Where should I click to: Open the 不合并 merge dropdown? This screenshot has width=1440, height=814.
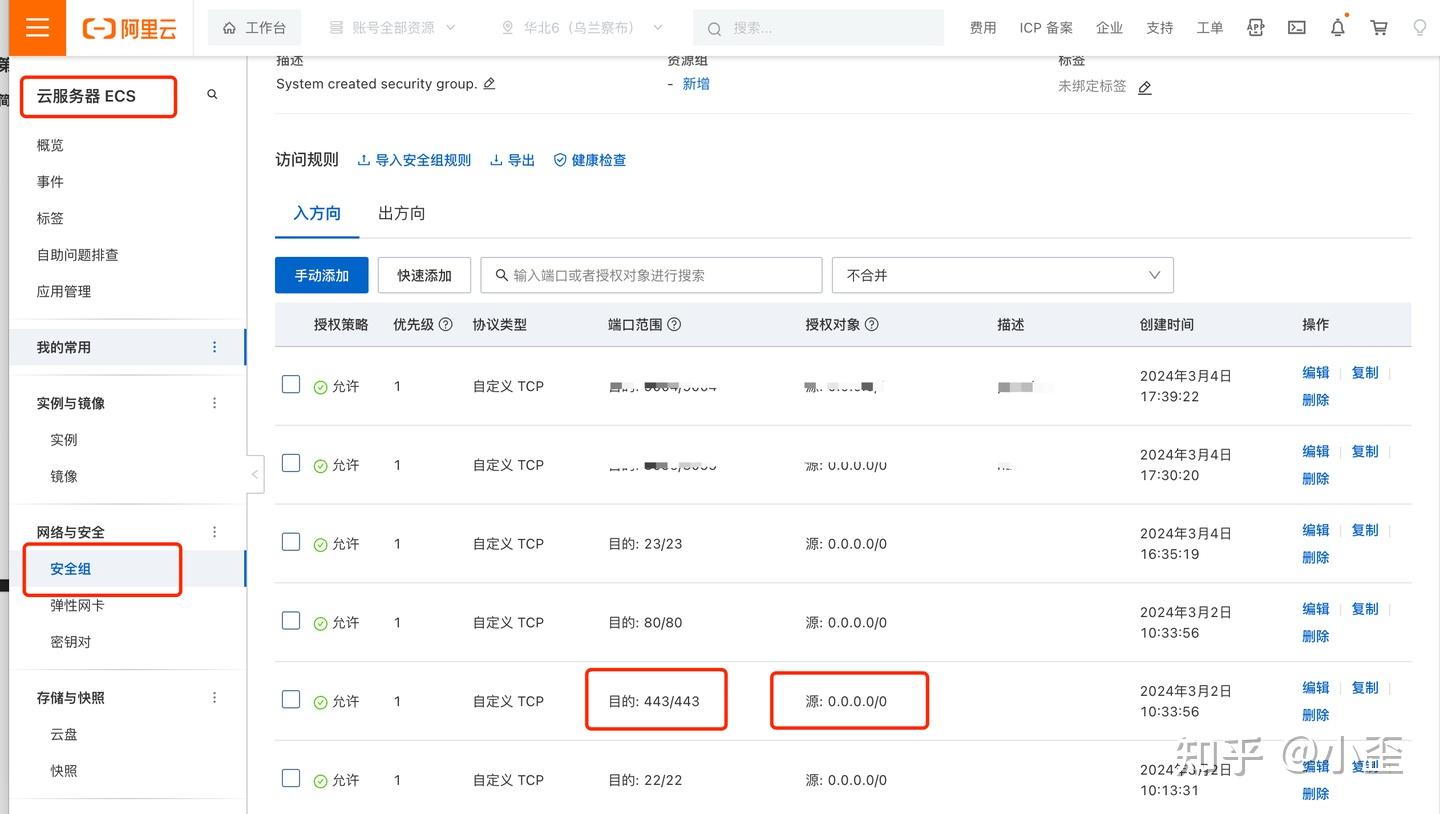1002,275
